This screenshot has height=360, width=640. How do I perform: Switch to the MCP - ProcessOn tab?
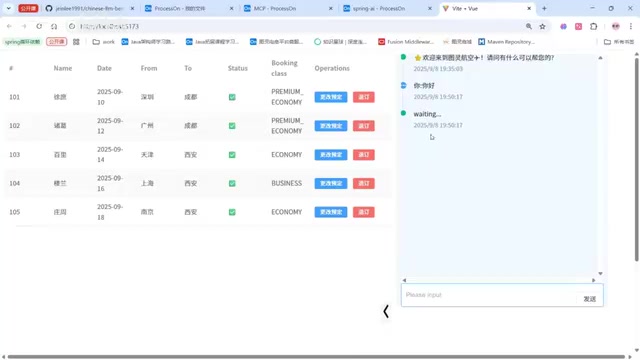coord(288,8)
